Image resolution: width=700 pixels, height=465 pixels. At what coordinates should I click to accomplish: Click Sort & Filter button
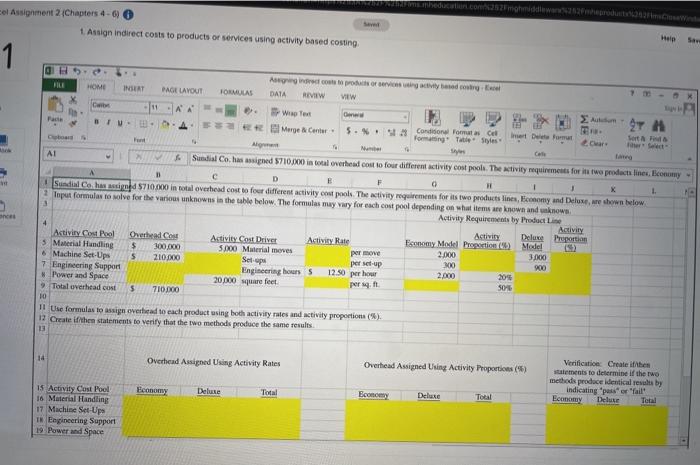(x=636, y=133)
